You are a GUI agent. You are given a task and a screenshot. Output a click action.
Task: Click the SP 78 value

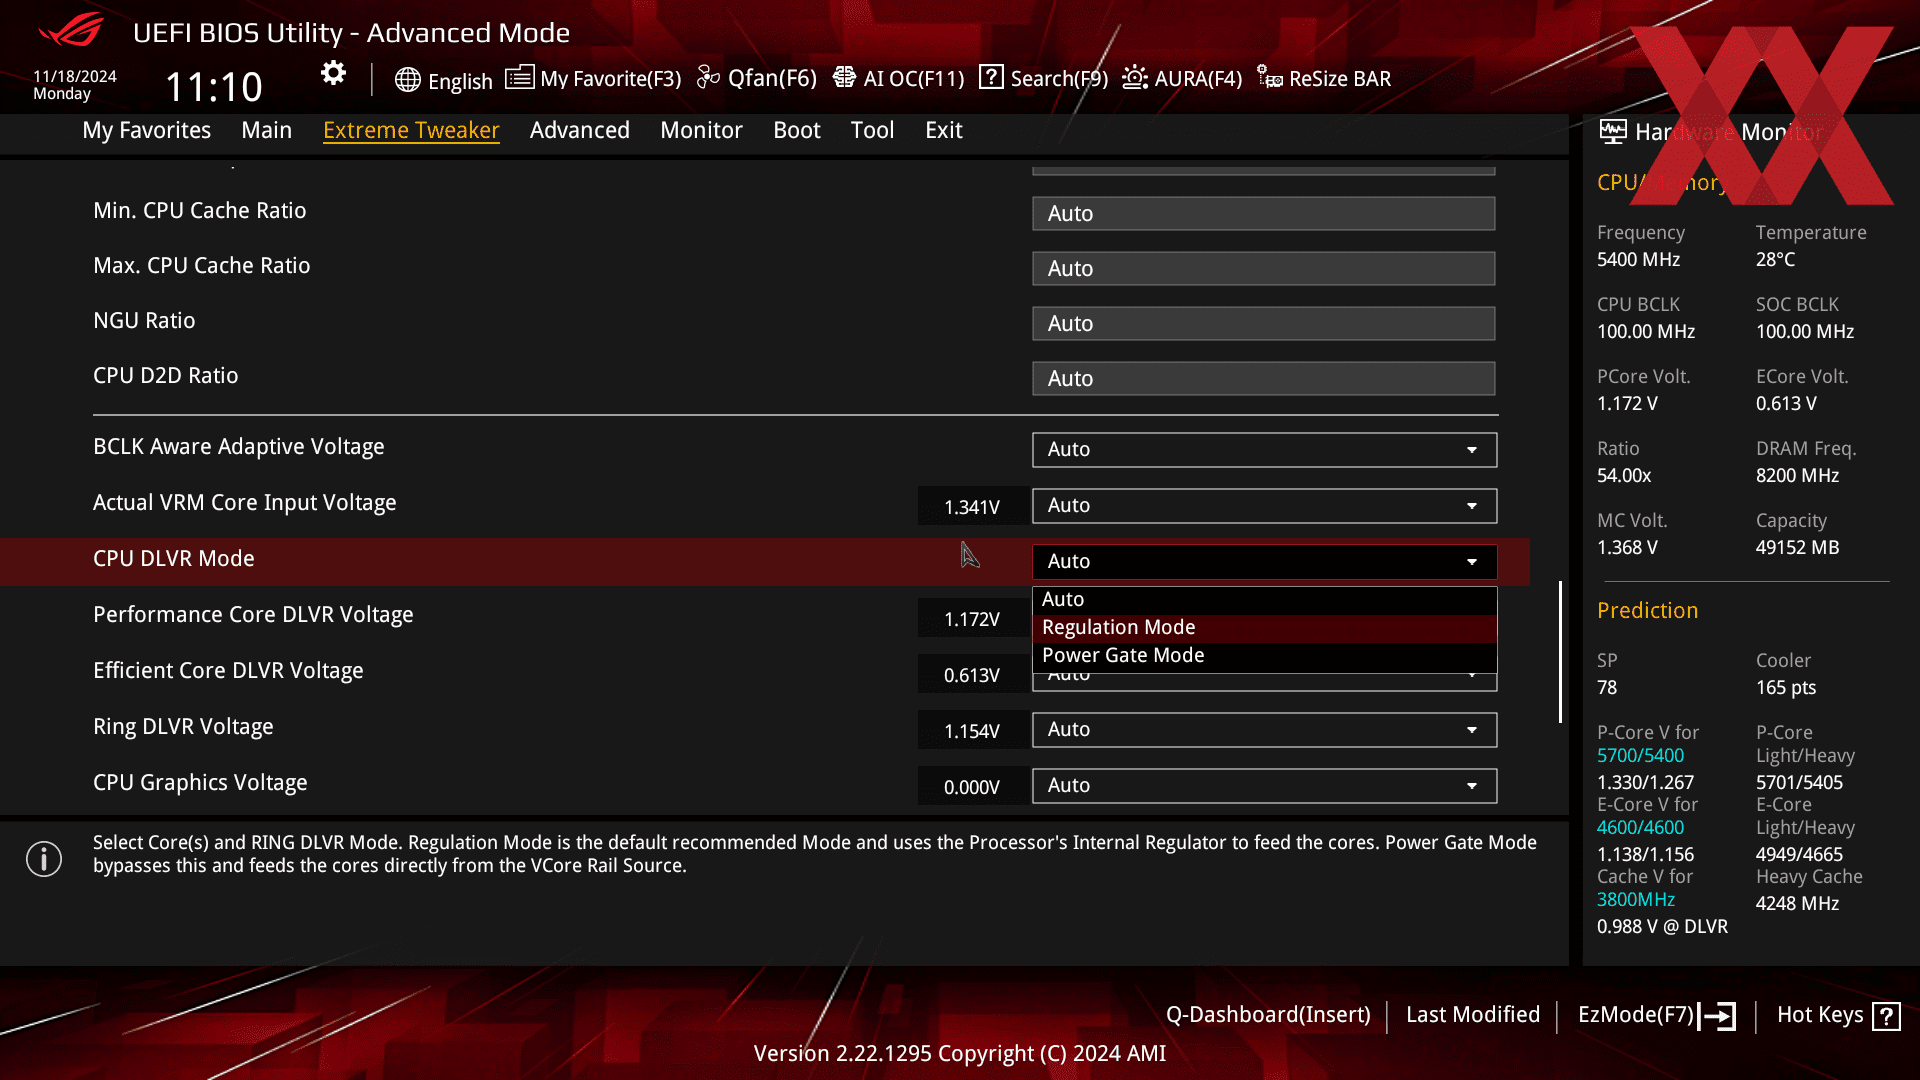coord(1607,688)
